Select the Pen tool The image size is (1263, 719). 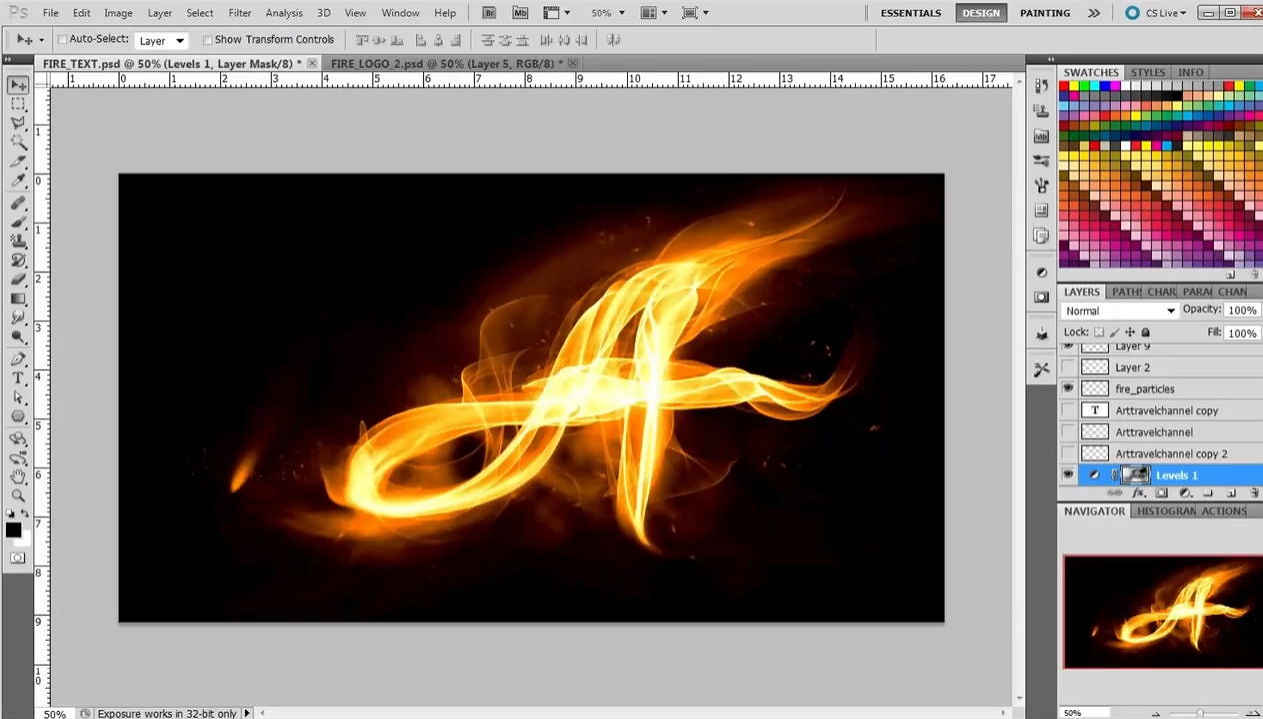point(18,358)
